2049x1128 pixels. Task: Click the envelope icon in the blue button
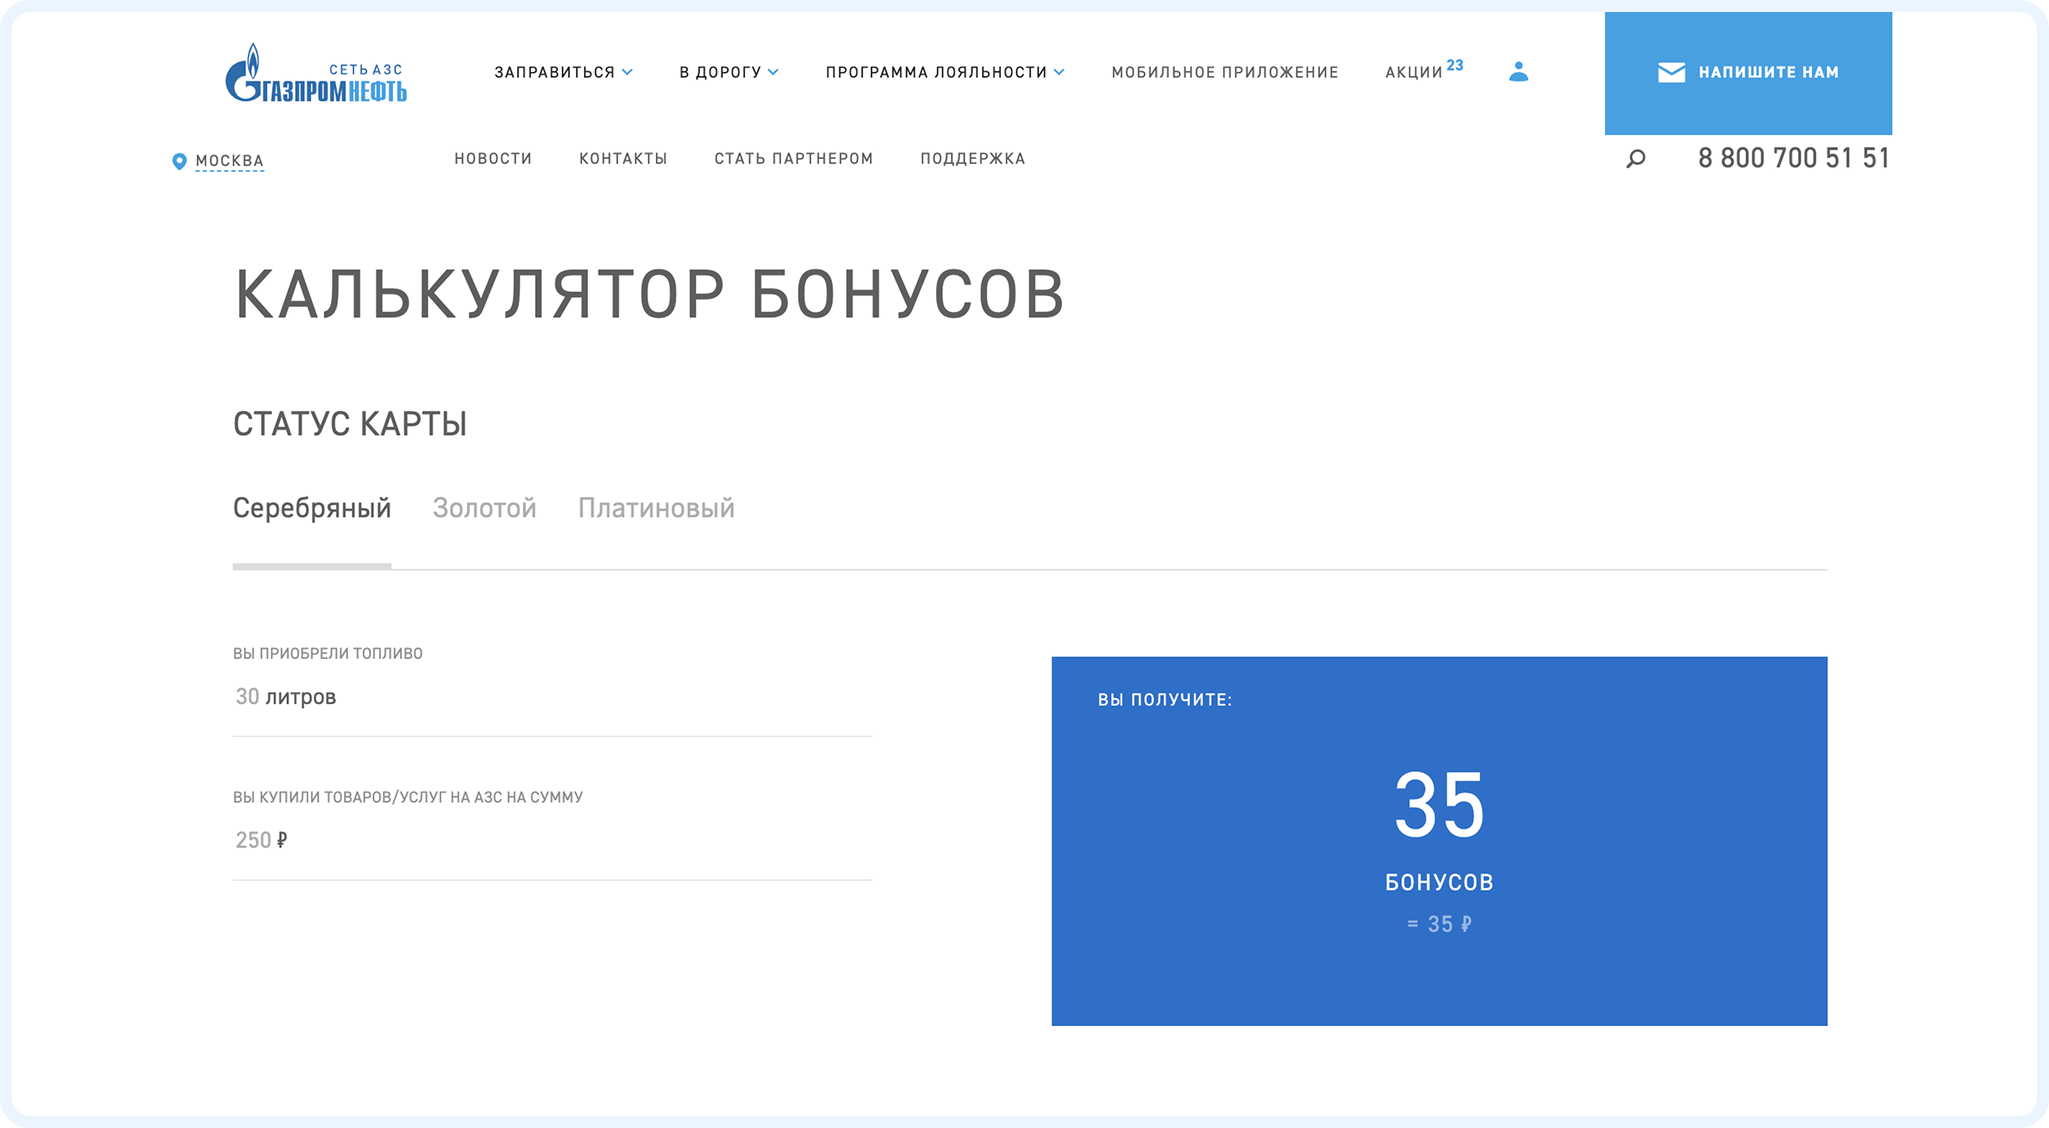pyautogui.click(x=1671, y=73)
